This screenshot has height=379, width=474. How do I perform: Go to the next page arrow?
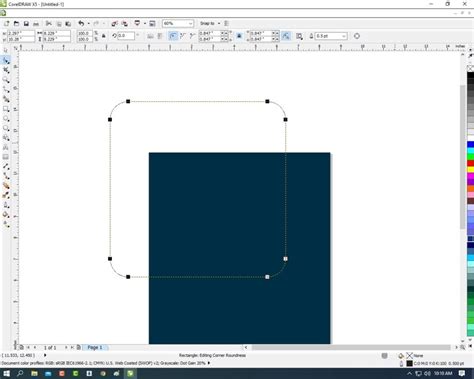[66, 347]
